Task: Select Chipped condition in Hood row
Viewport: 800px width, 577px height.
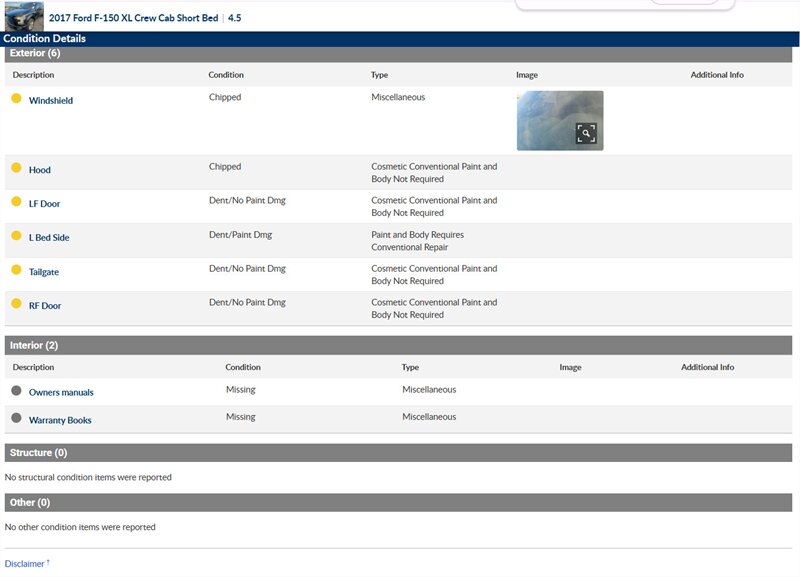Action: pyautogui.click(x=225, y=166)
